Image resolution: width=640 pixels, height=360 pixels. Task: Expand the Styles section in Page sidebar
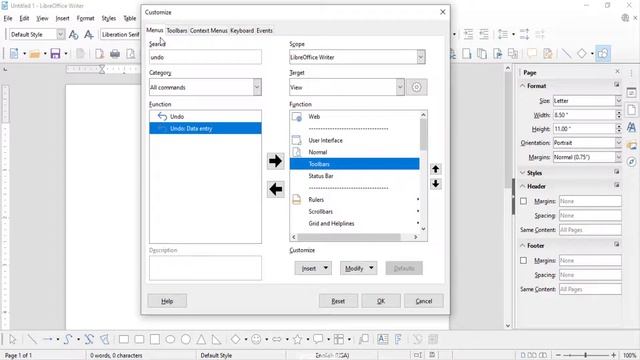point(522,173)
